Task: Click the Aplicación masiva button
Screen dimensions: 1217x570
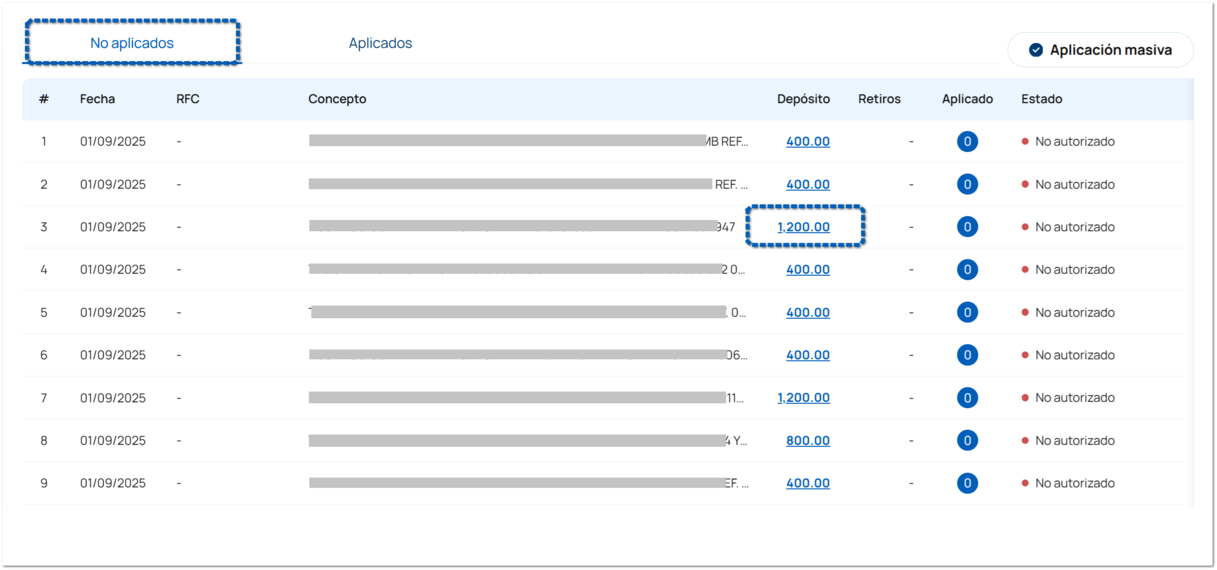Action: pyautogui.click(x=1100, y=50)
